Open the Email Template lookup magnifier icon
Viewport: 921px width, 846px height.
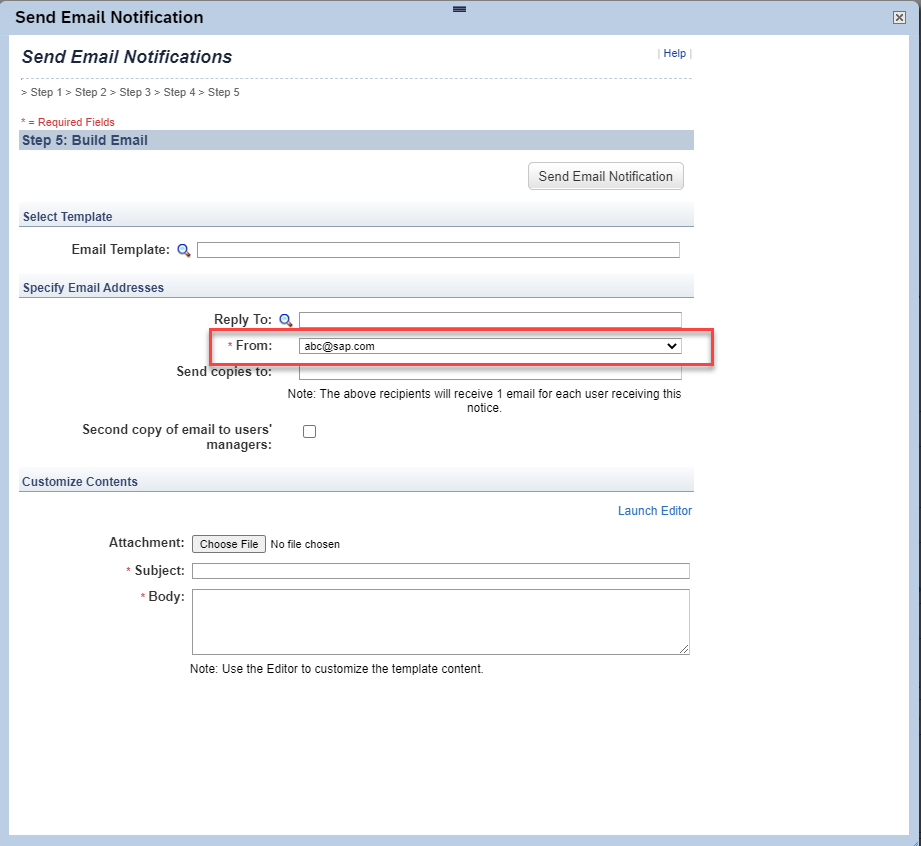pyautogui.click(x=184, y=250)
